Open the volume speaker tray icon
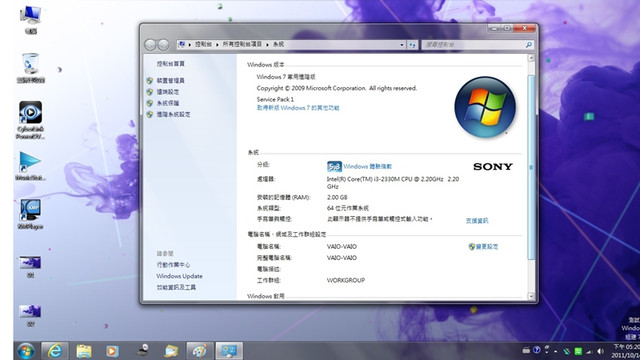The image size is (640, 360). [600, 351]
